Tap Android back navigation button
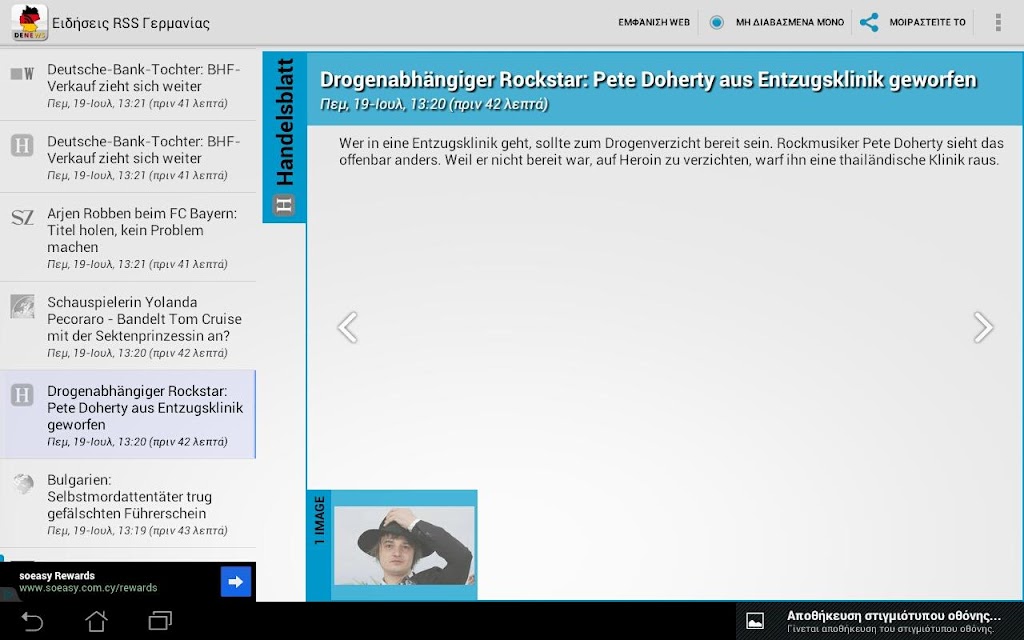 [x=31, y=621]
